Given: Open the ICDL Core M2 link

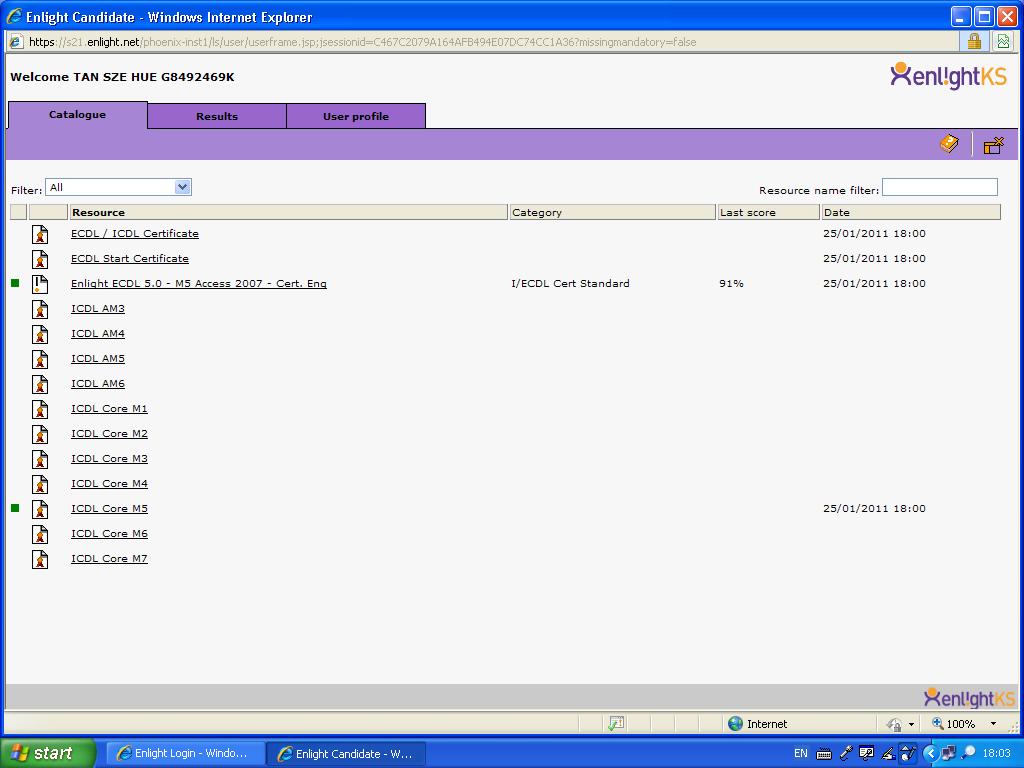Looking at the screenshot, I should (x=109, y=434).
